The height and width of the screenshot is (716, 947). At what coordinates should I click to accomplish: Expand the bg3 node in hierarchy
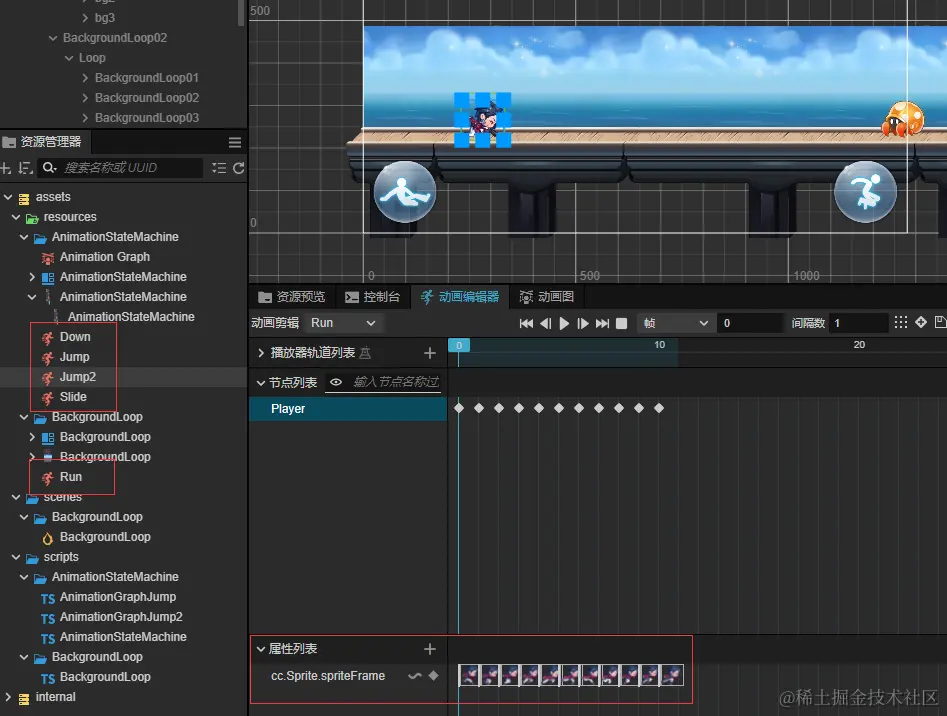coord(85,18)
